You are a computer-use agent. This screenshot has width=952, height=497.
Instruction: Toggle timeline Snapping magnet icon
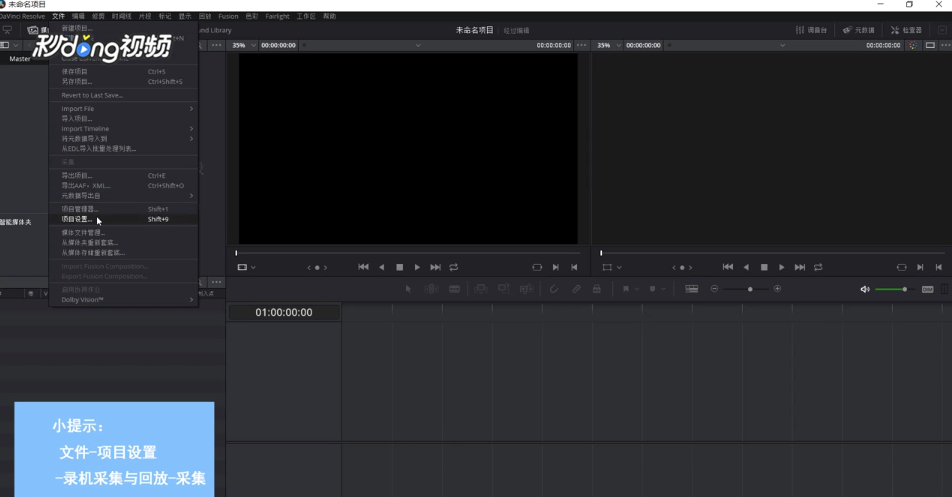(554, 289)
